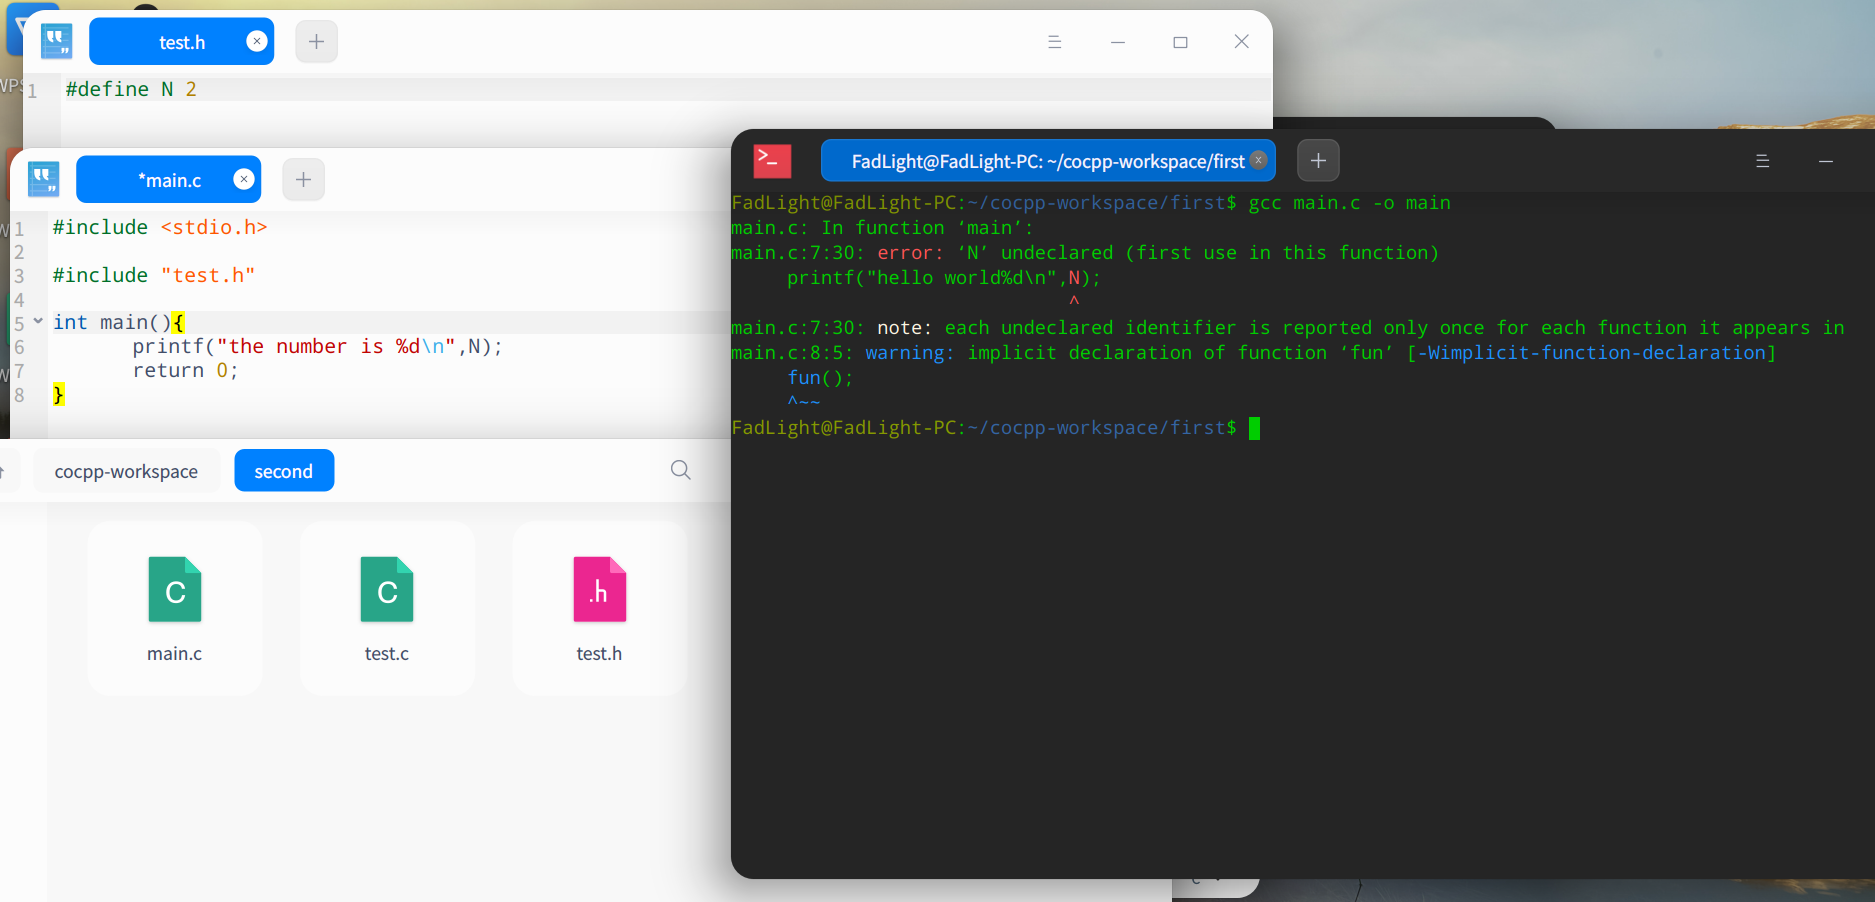Maximize the test.h editor window
The height and width of the screenshot is (902, 1875).
coord(1181,42)
